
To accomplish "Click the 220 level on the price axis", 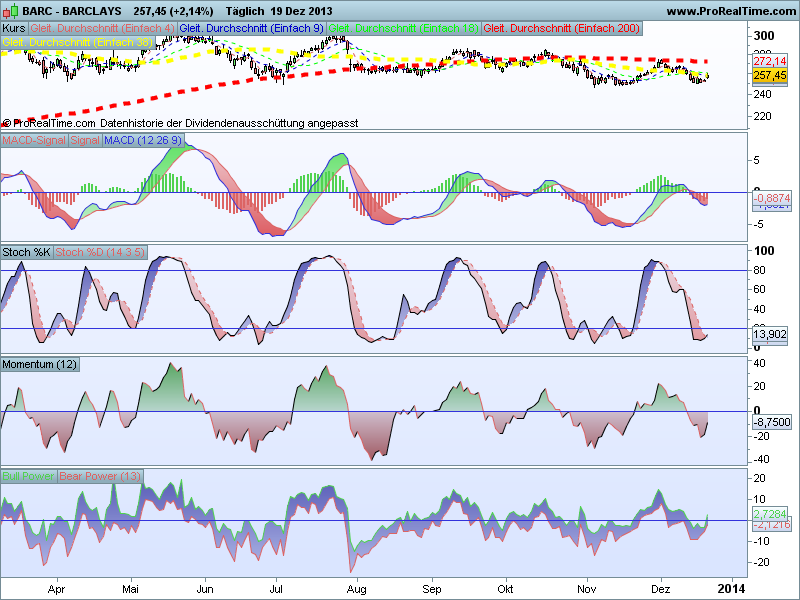I will (x=762, y=116).
